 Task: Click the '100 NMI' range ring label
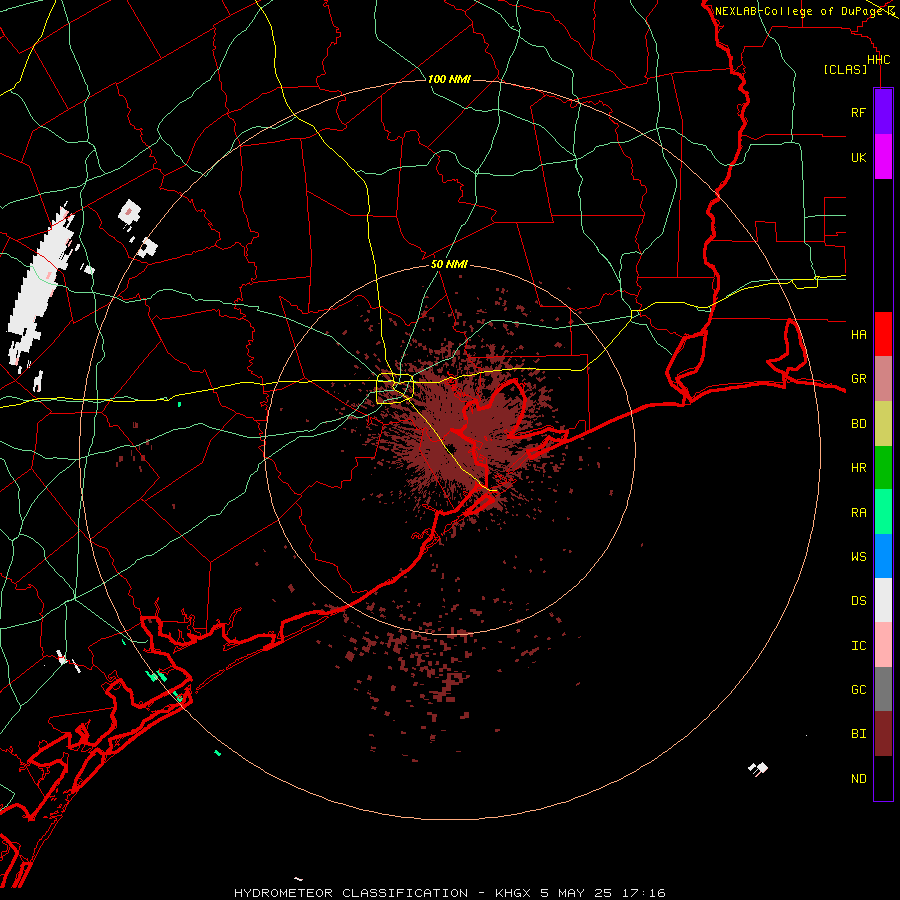pyautogui.click(x=449, y=79)
